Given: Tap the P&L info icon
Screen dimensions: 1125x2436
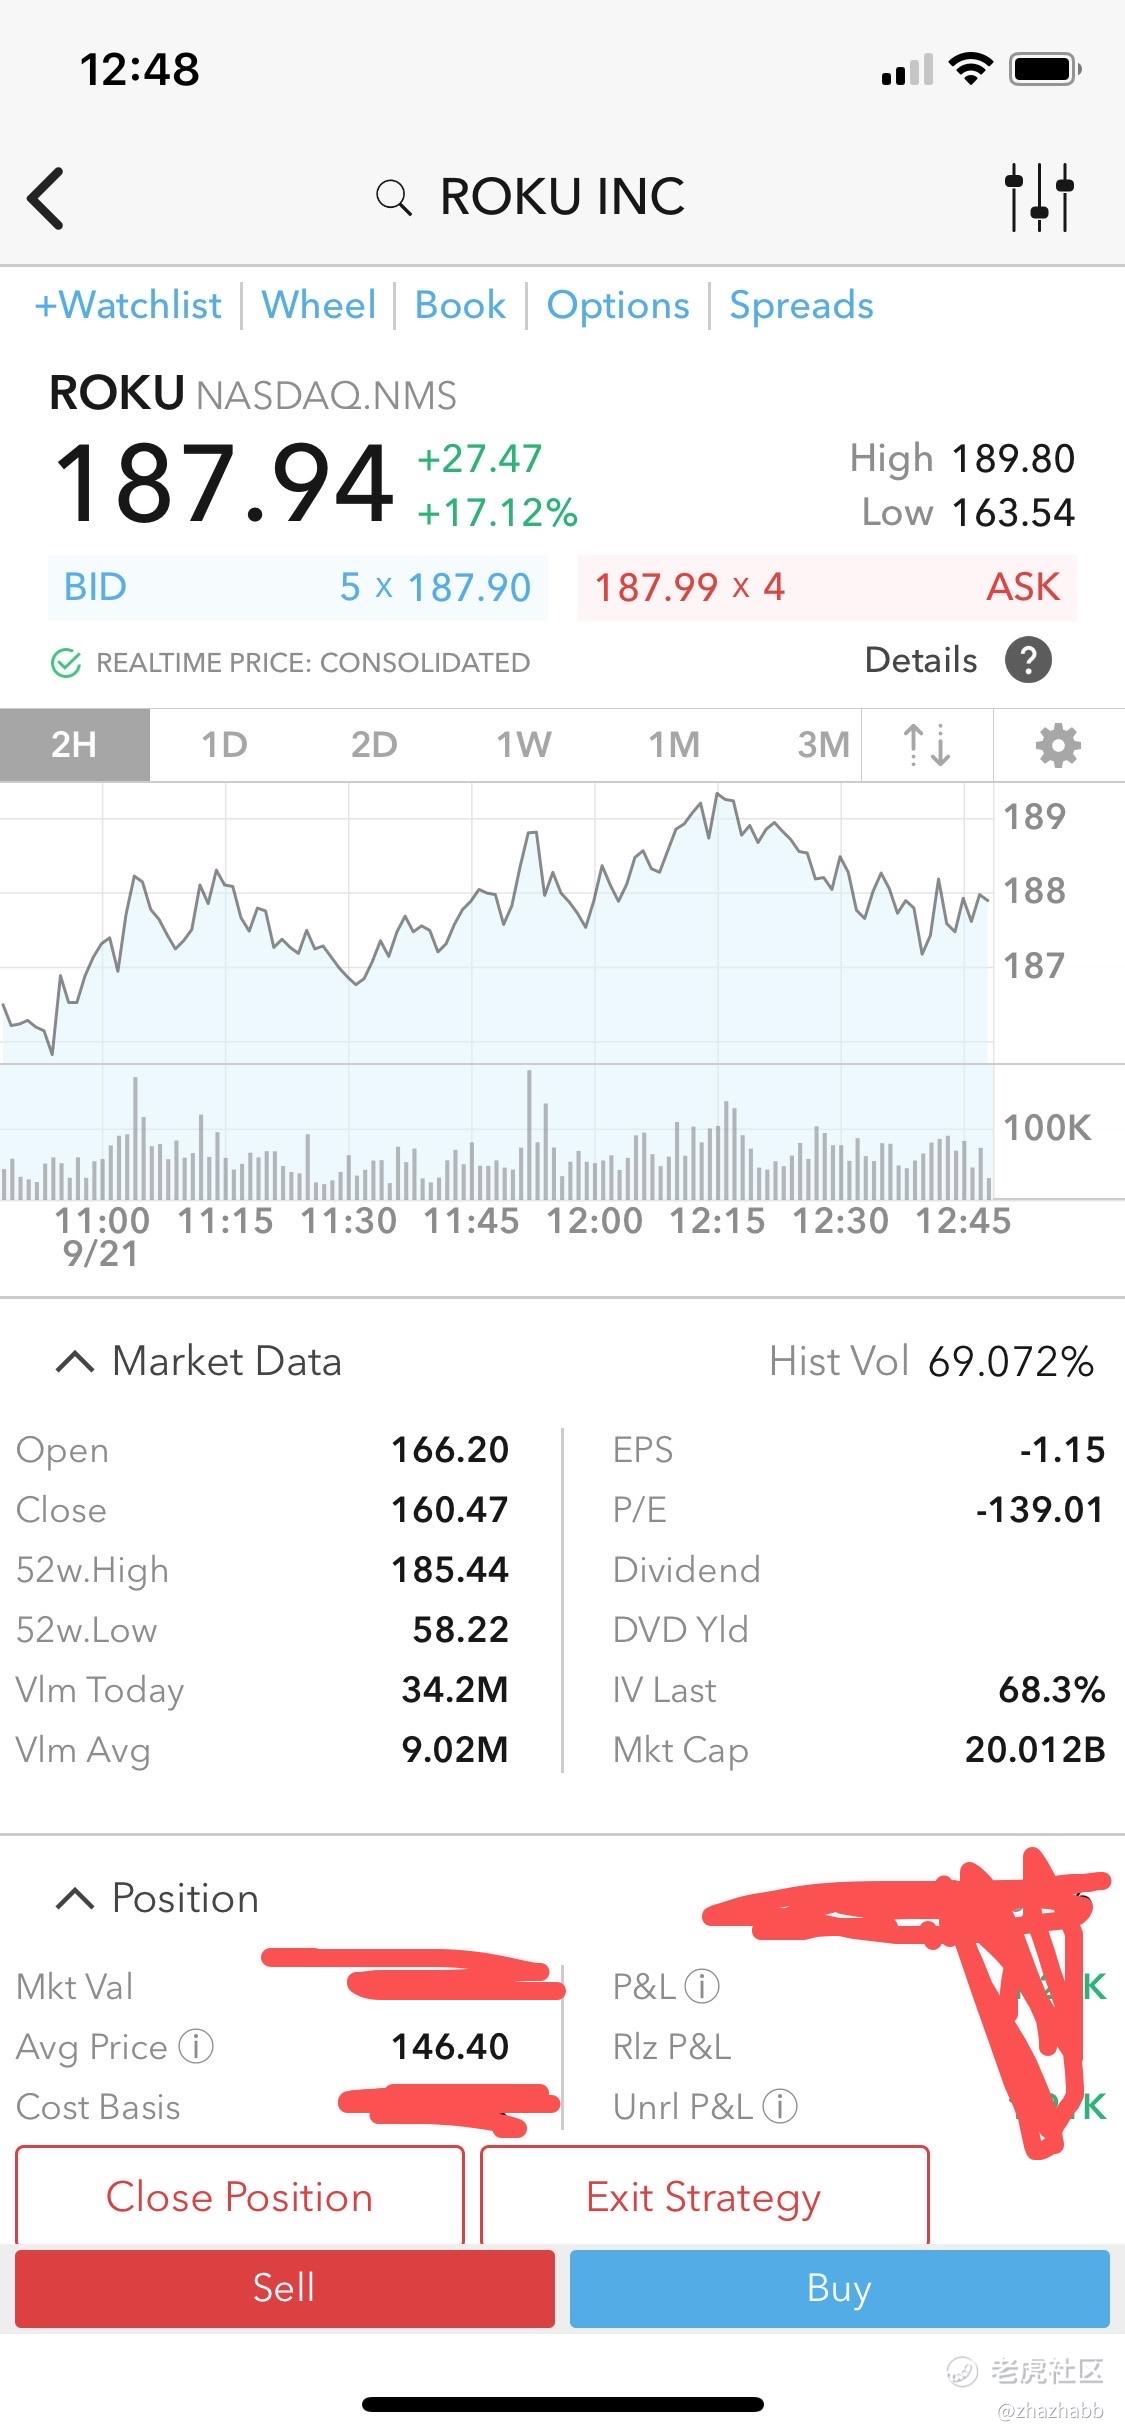Looking at the screenshot, I should point(702,1986).
